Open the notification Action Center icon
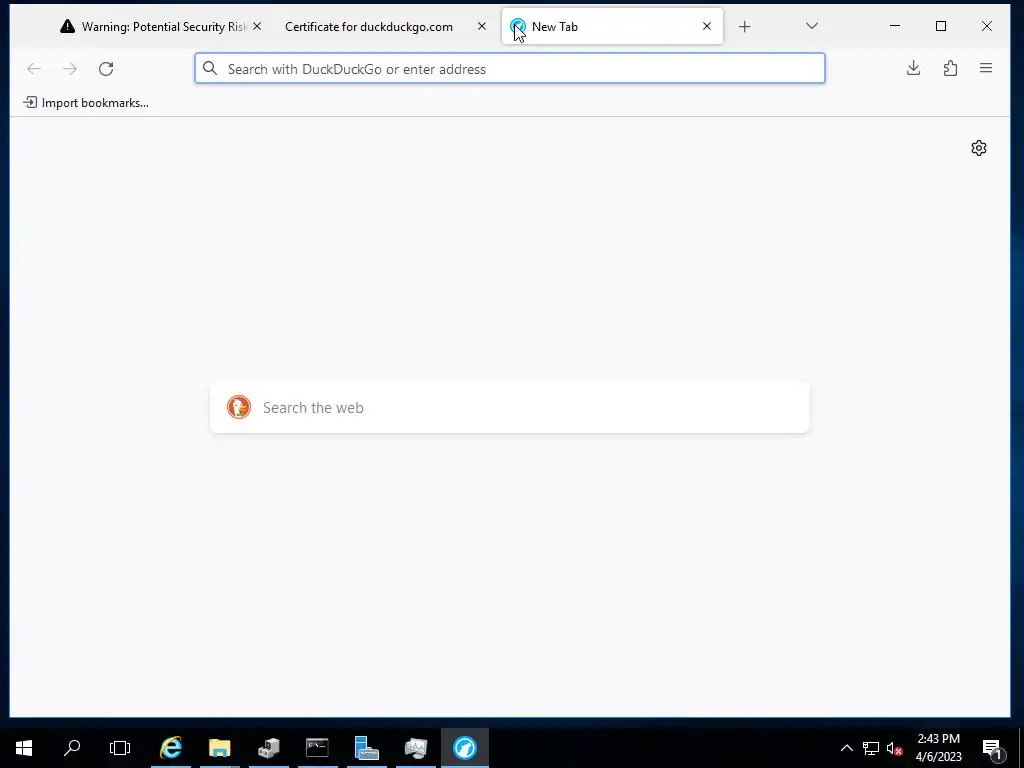 pyautogui.click(x=992, y=748)
